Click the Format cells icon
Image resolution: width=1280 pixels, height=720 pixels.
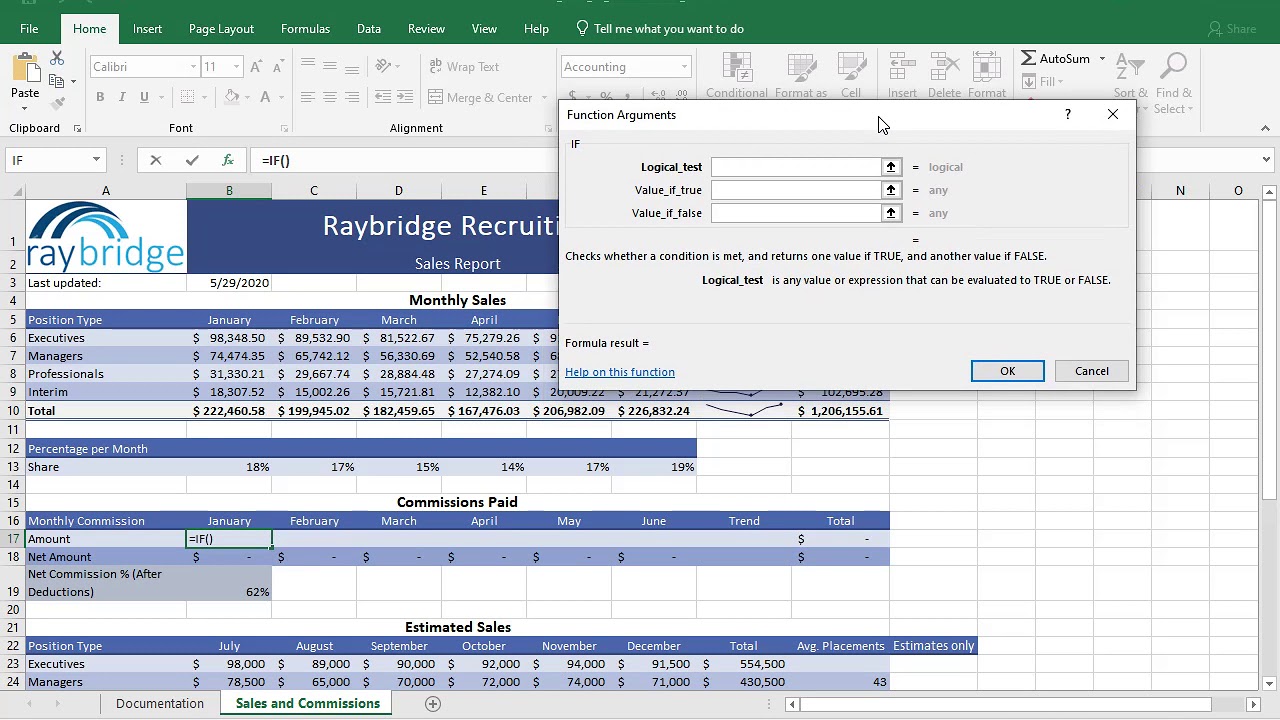pyautogui.click(x=986, y=68)
